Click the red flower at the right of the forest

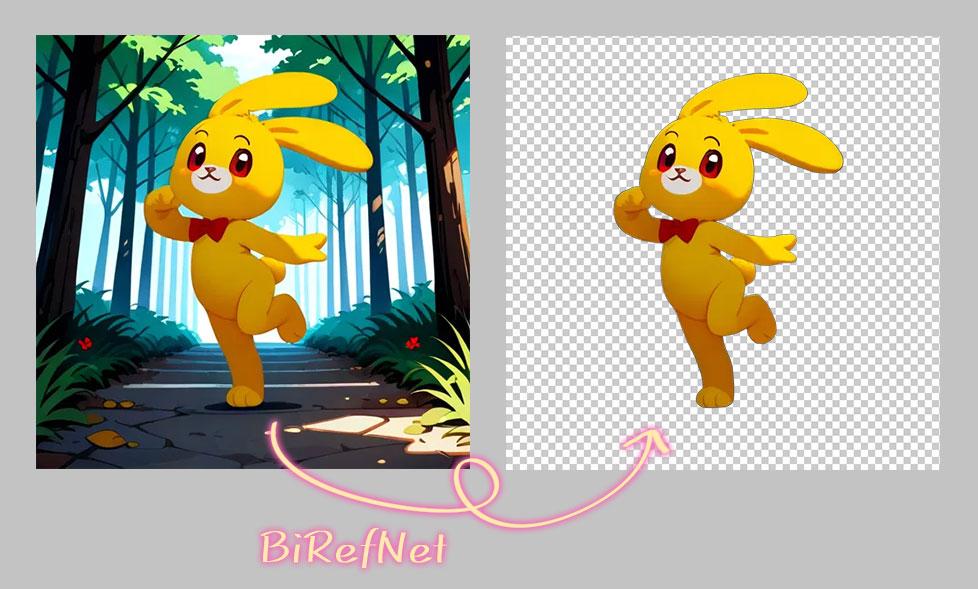point(412,342)
